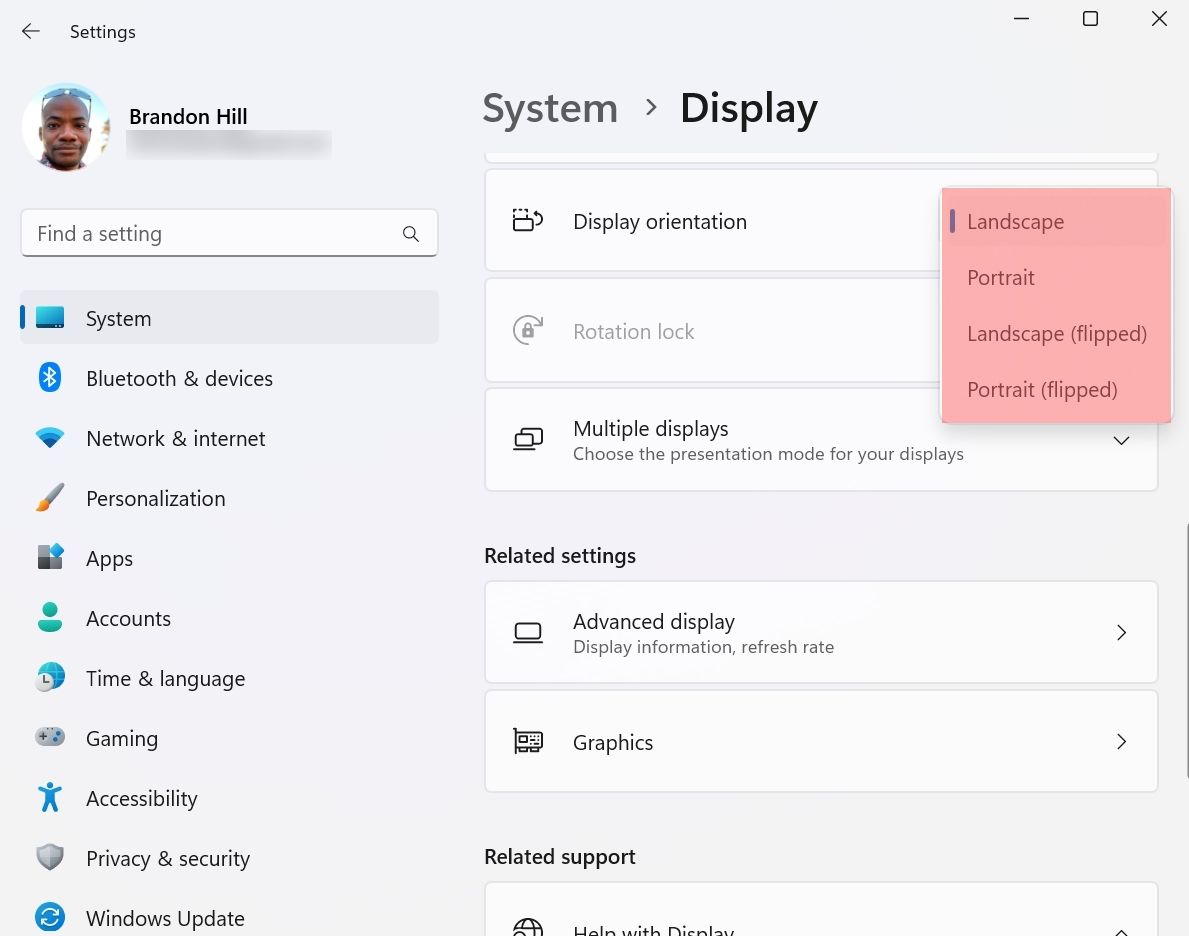Click the Find a setting search field

[229, 233]
